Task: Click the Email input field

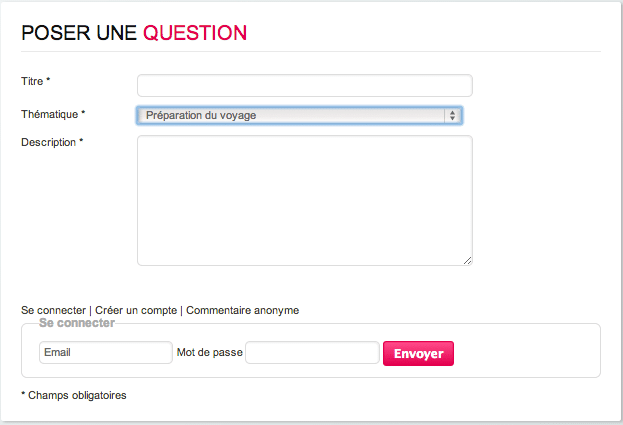Action: [105, 353]
